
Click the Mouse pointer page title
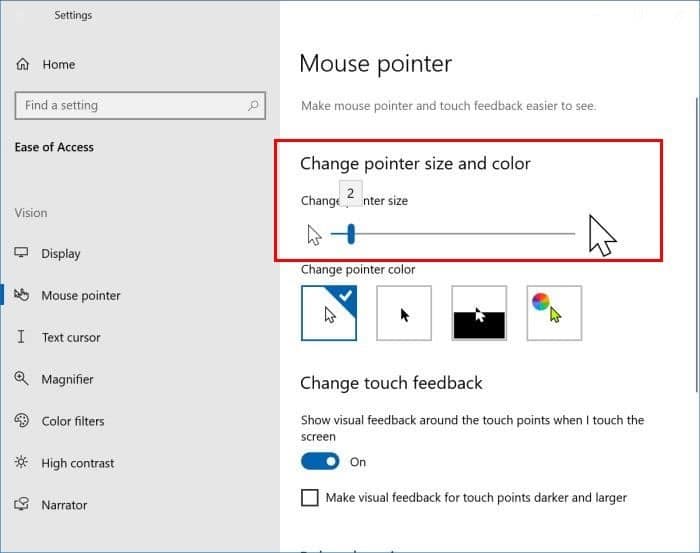point(375,64)
